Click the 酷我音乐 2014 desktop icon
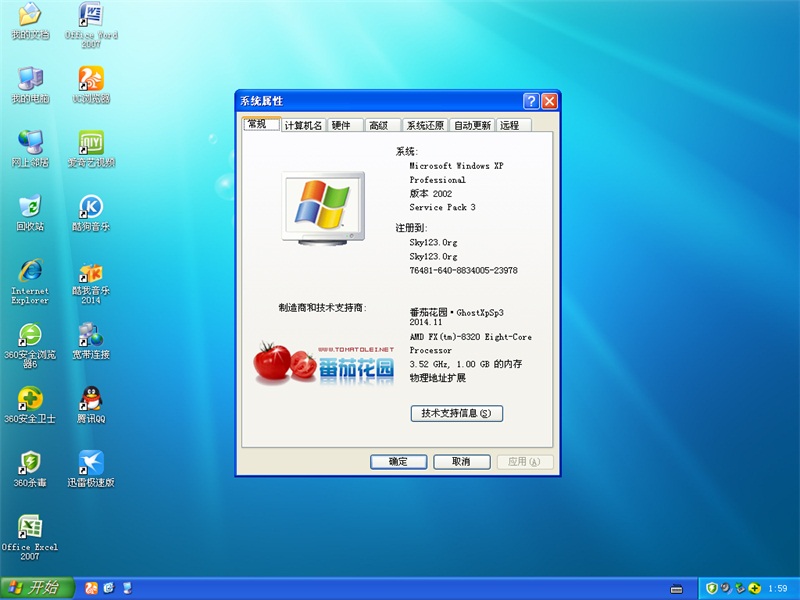800x600 pixels. (x=91, y=273)
